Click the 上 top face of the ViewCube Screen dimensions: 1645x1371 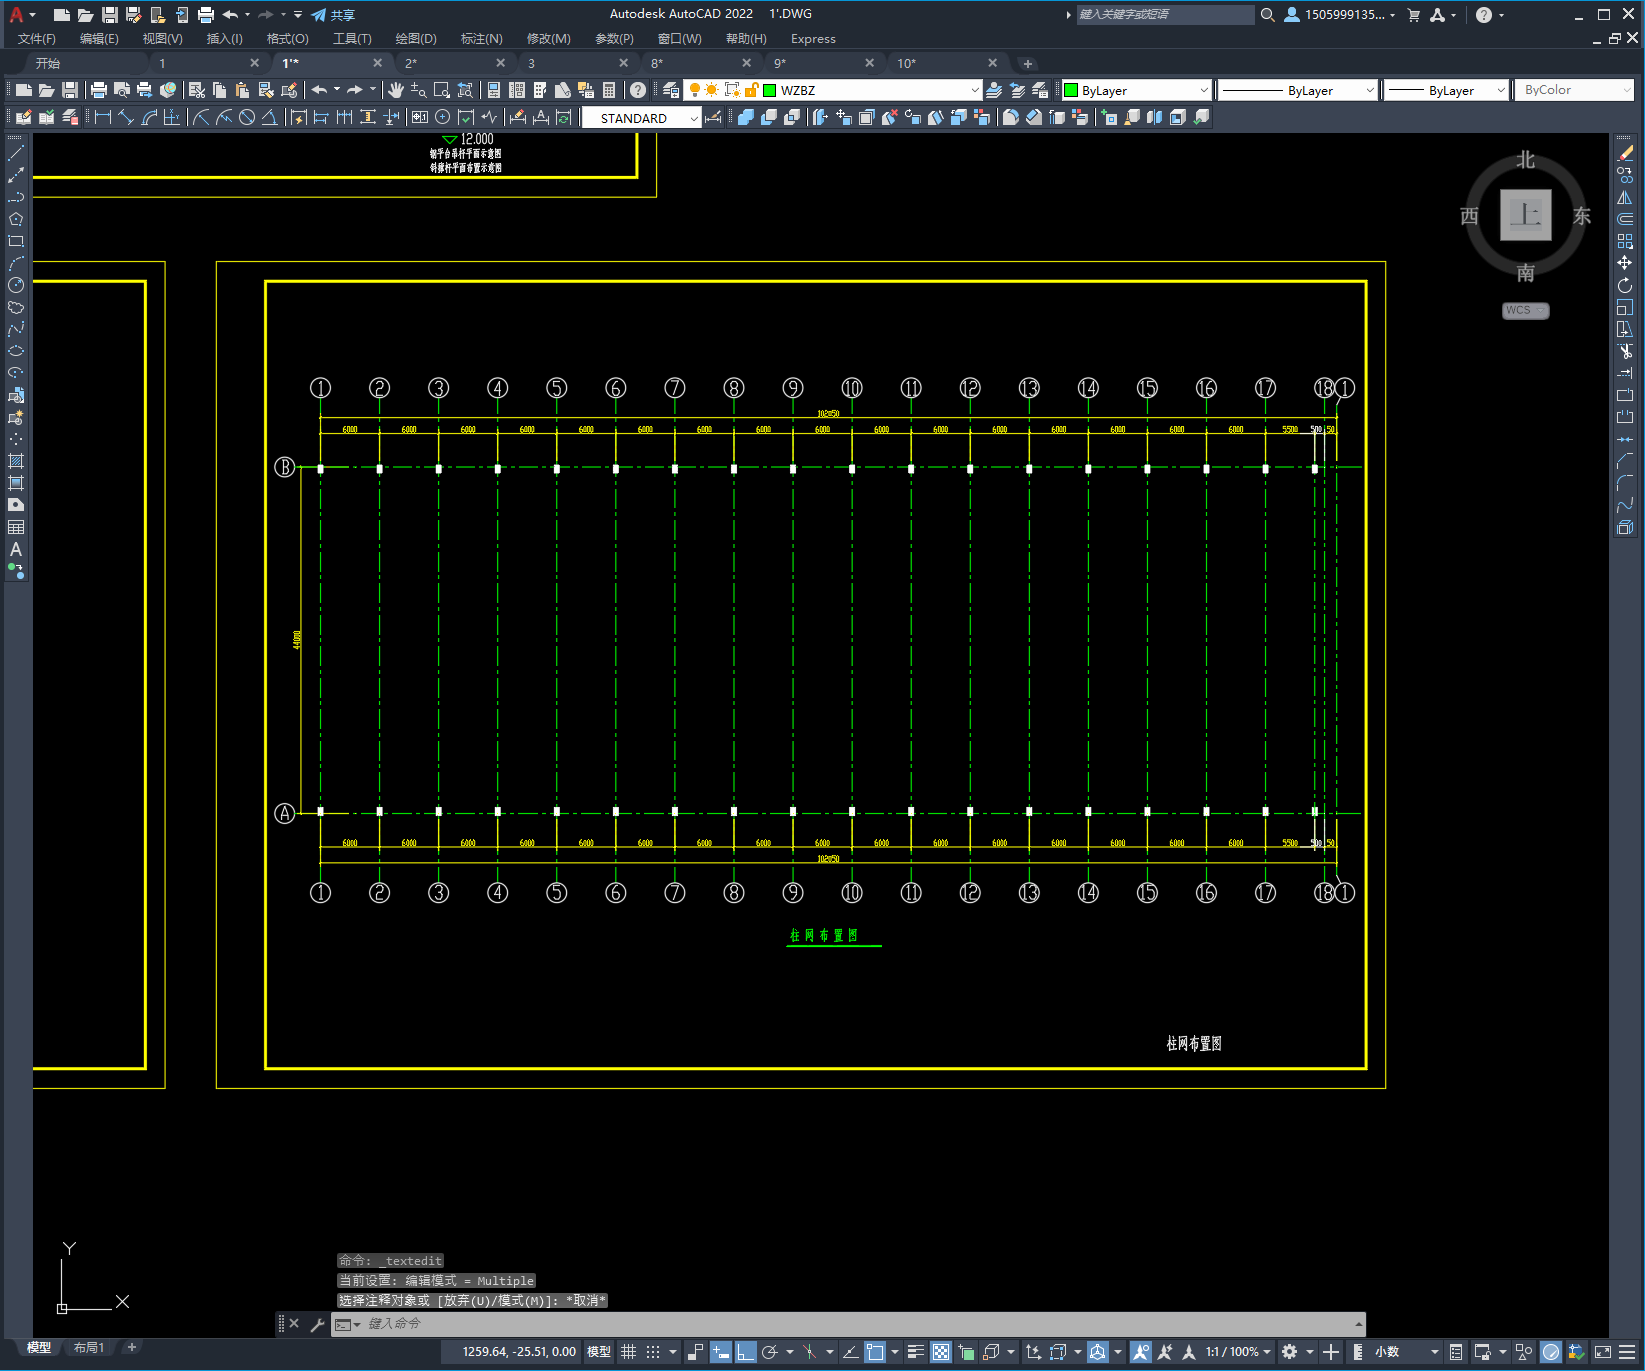pos(1526,215)
